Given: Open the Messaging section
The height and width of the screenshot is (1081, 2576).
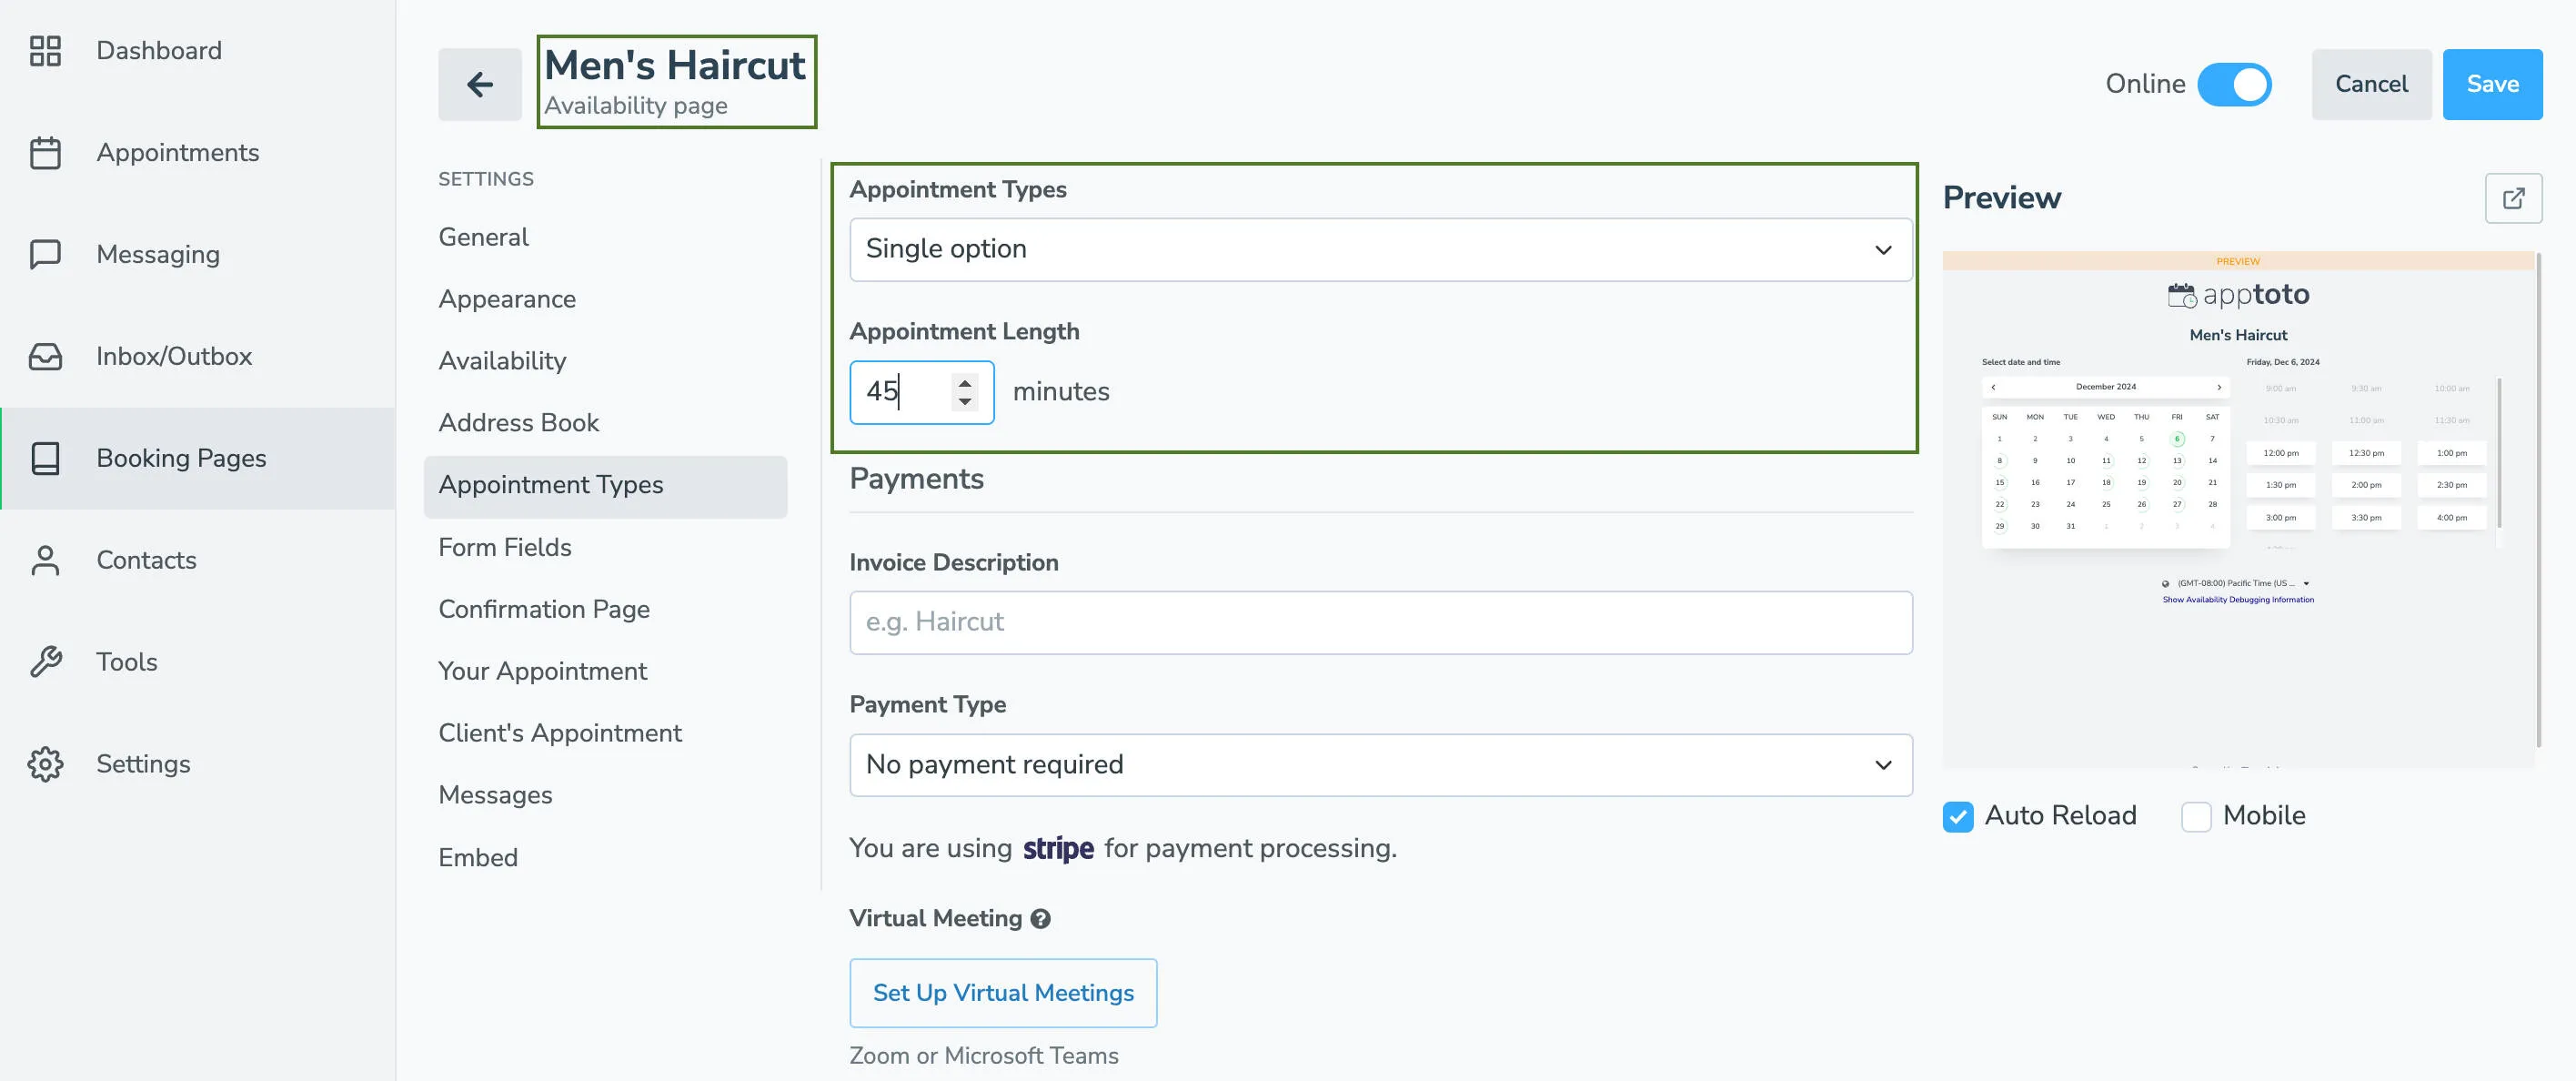Looking at the screenshot, I should click(x=157, y=254).
